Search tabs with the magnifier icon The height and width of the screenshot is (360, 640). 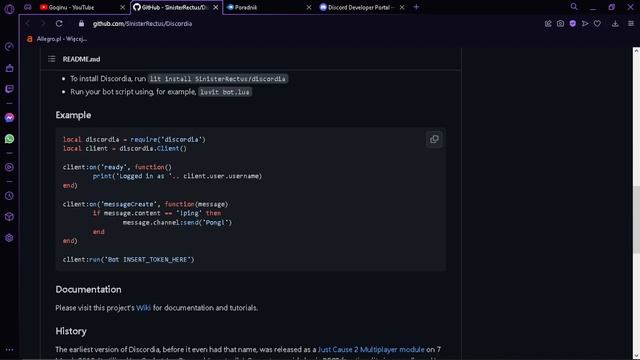tap(574, 7)
